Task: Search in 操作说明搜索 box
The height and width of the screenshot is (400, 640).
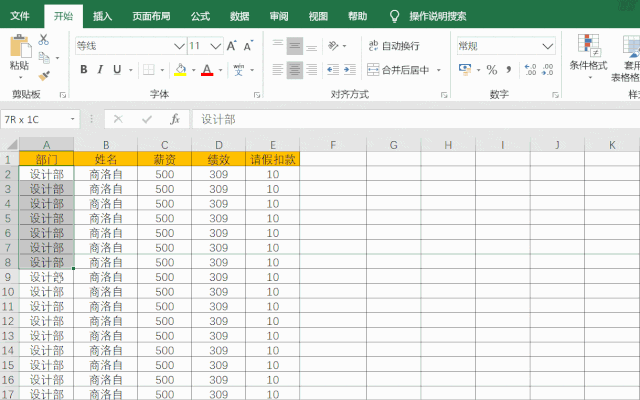Action: pyautogui.click(x=438, y=16)
